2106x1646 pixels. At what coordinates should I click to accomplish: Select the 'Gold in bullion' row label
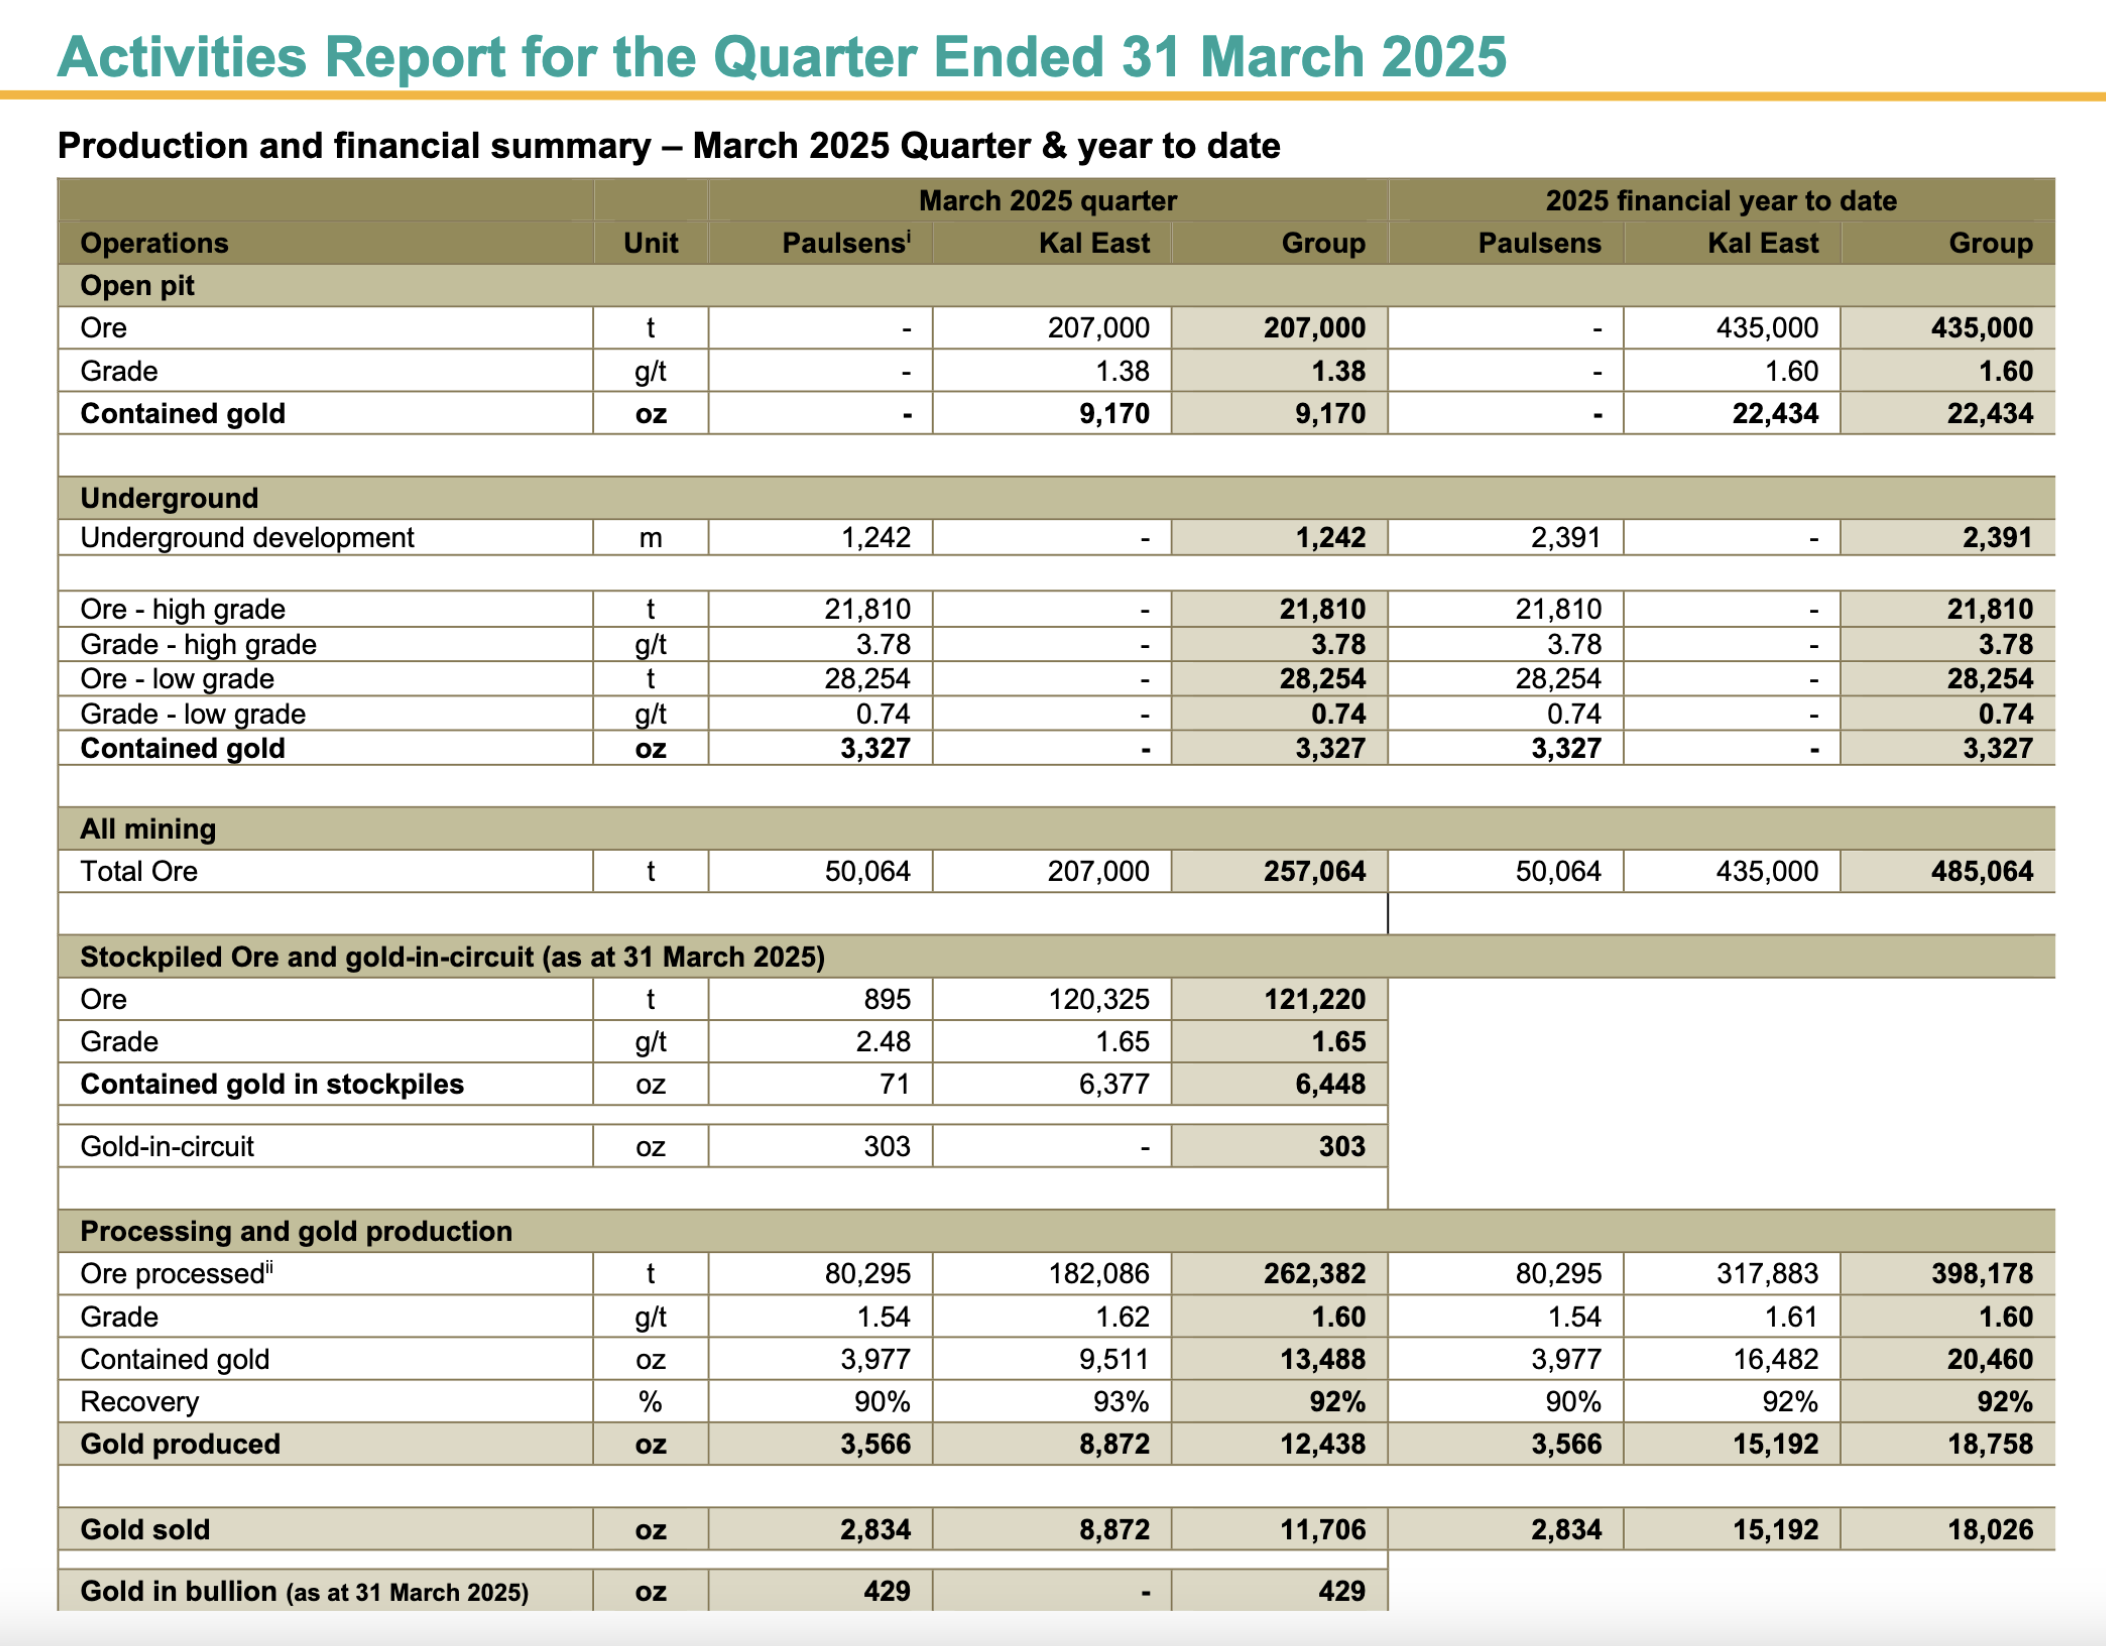tap(304, 1591)
